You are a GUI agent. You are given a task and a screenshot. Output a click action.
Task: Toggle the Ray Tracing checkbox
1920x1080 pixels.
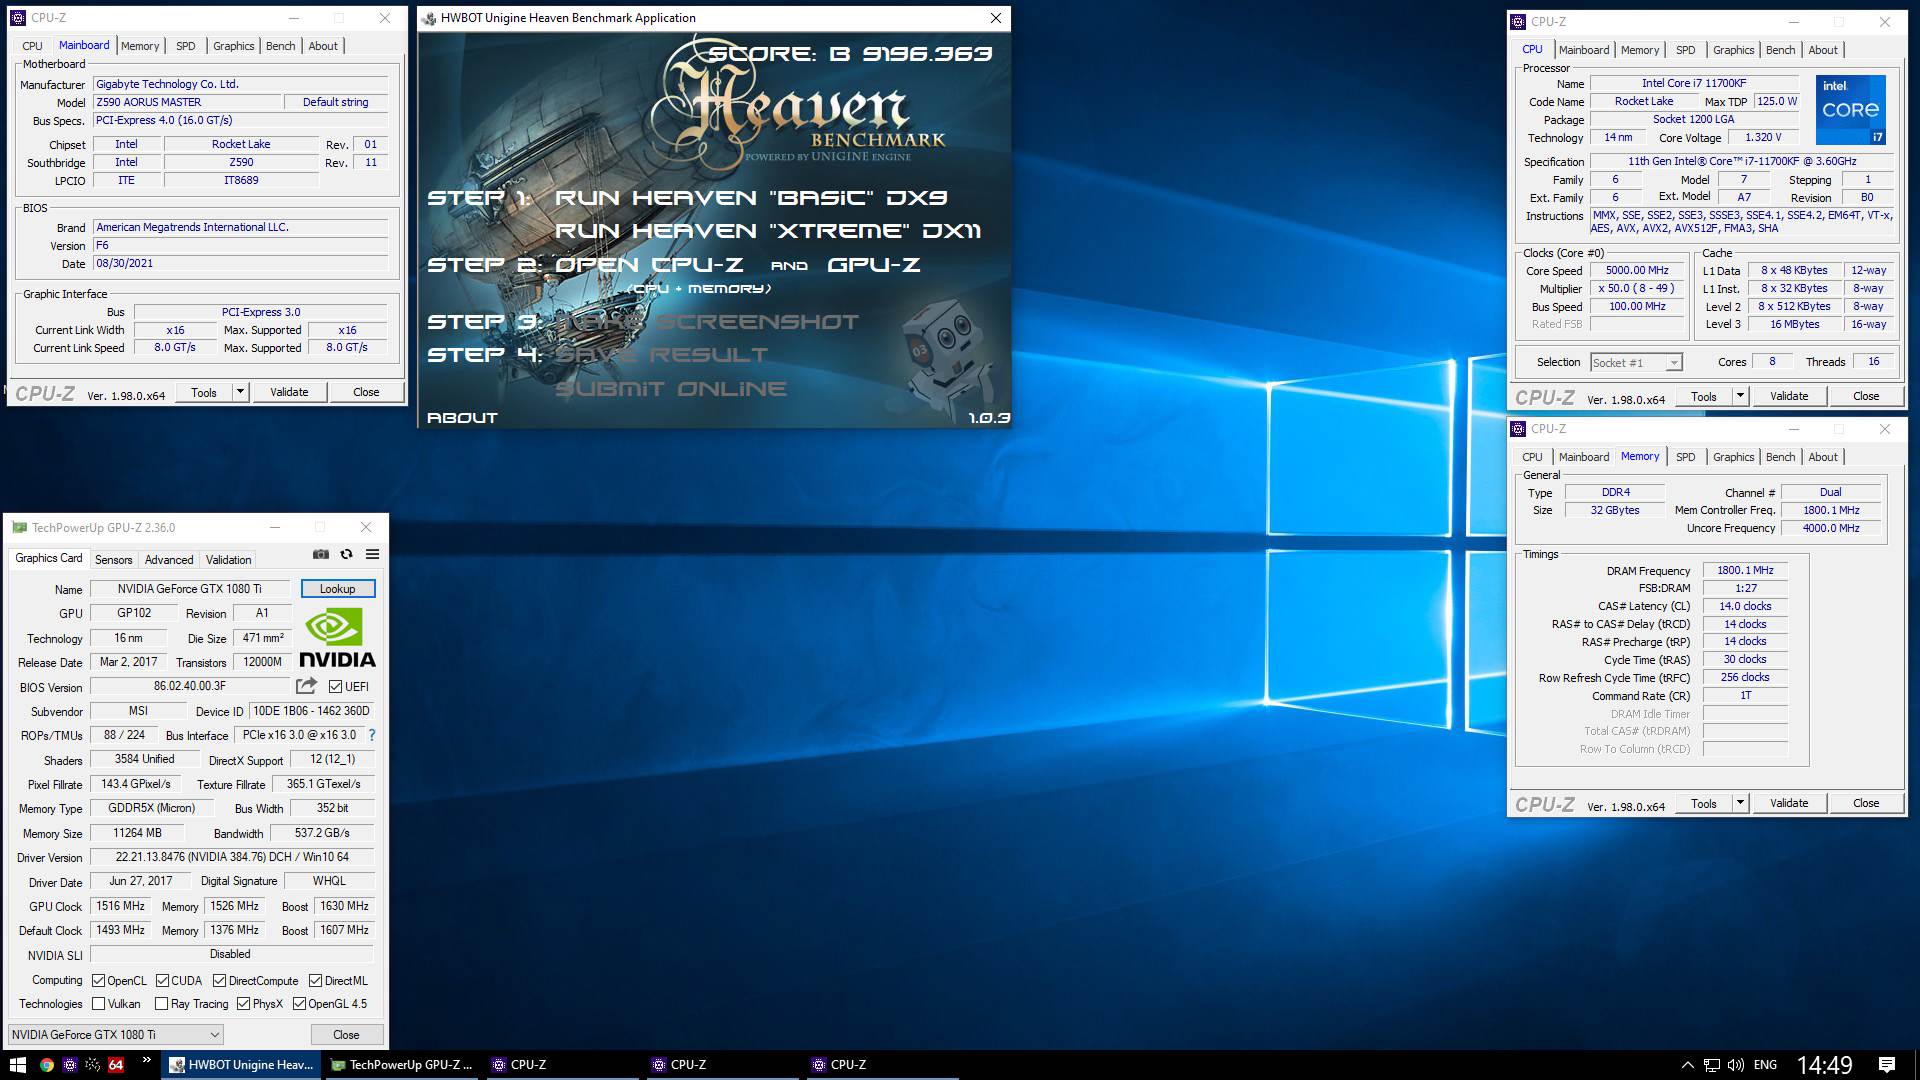click(162, 1004)
